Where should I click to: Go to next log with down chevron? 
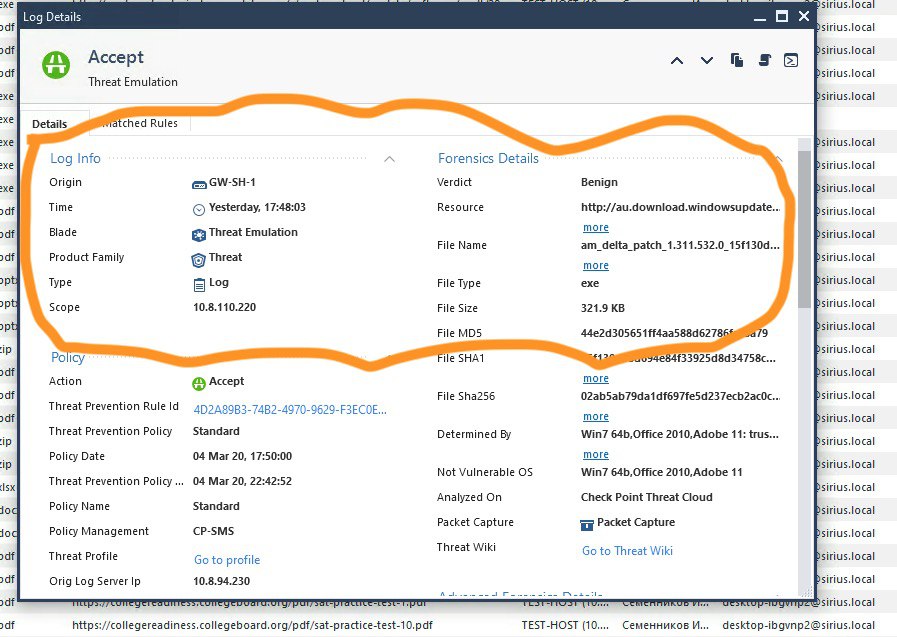(x=707, y=61)
